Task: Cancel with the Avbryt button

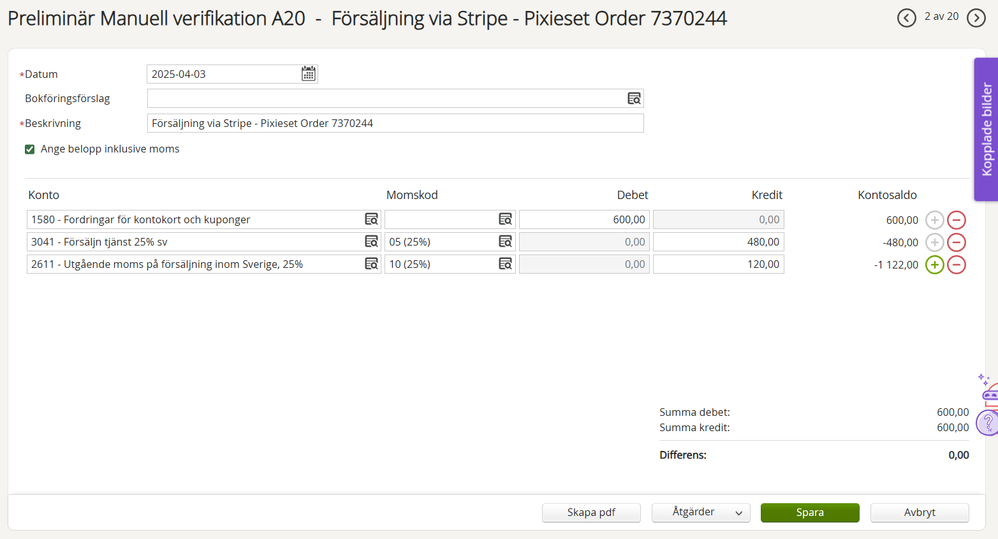Action: pos(919,512)
